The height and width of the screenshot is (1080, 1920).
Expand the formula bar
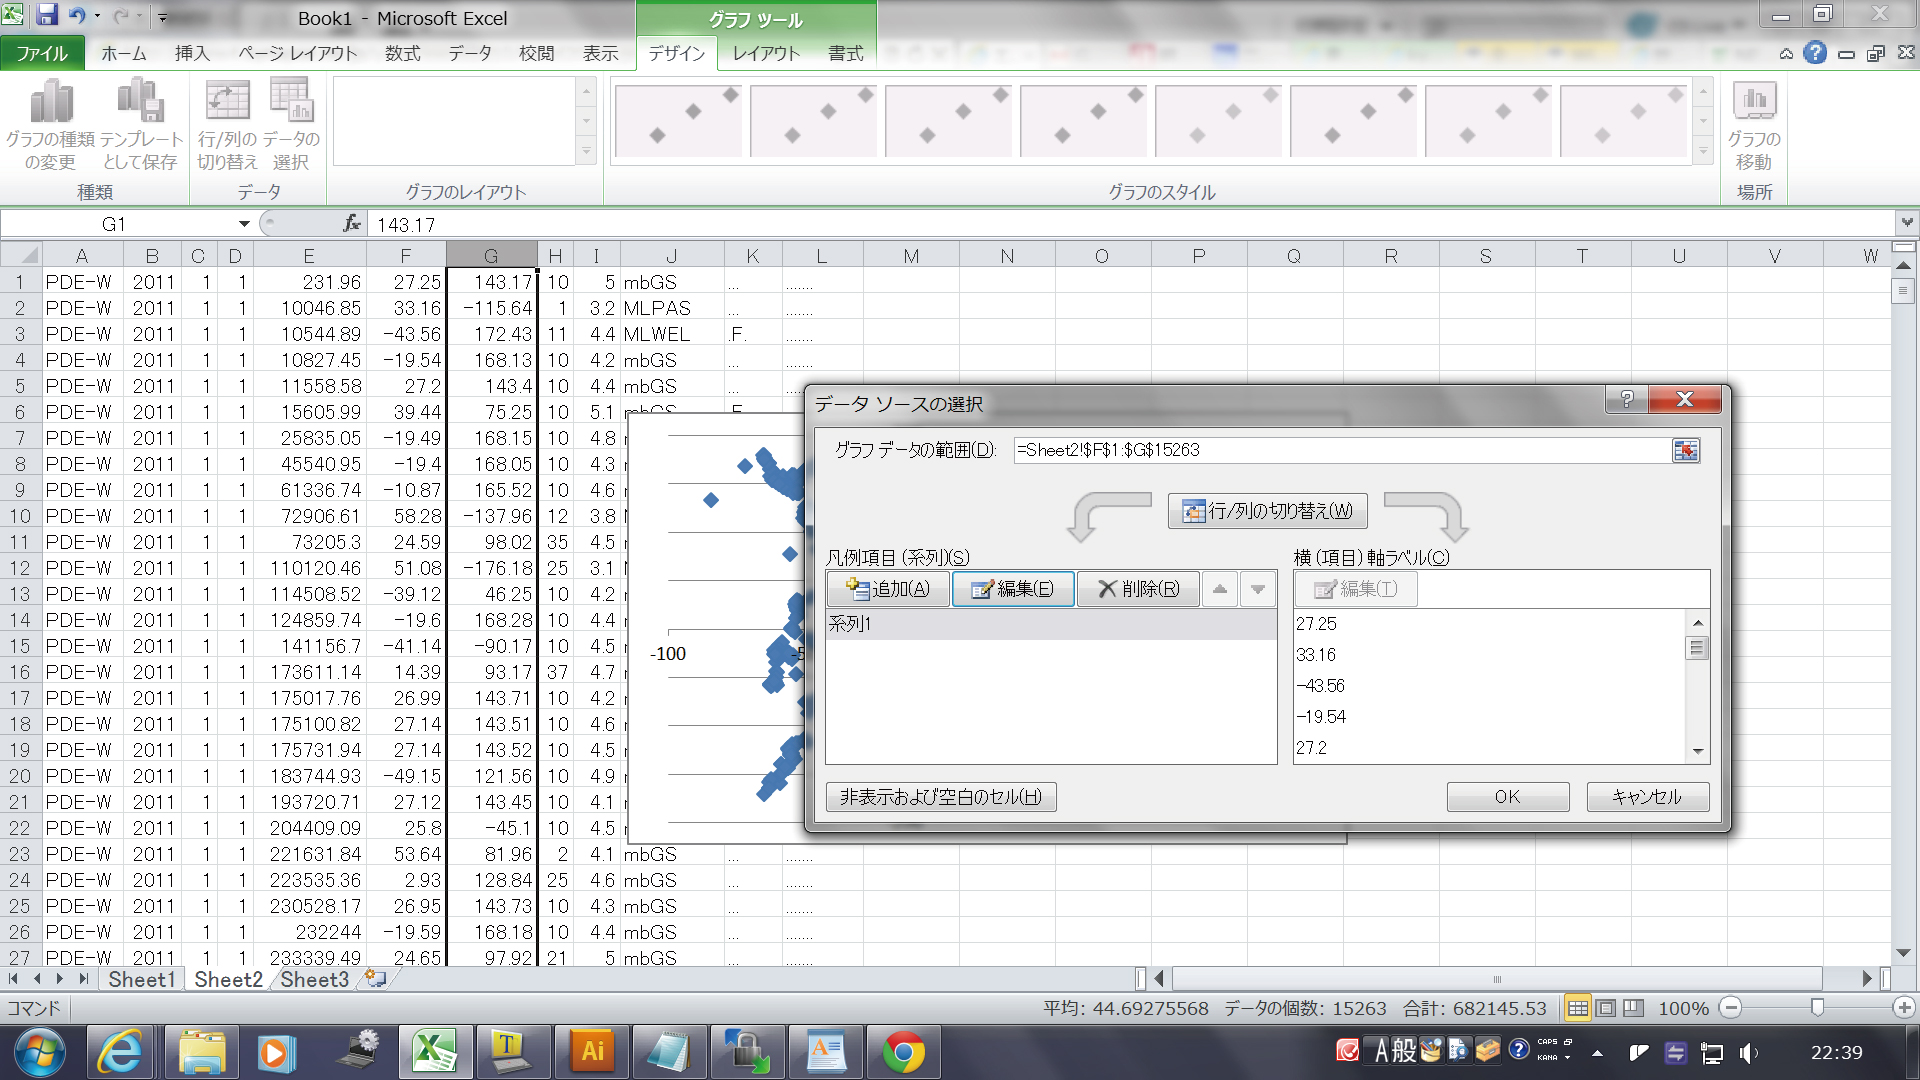coord(1907,222)
